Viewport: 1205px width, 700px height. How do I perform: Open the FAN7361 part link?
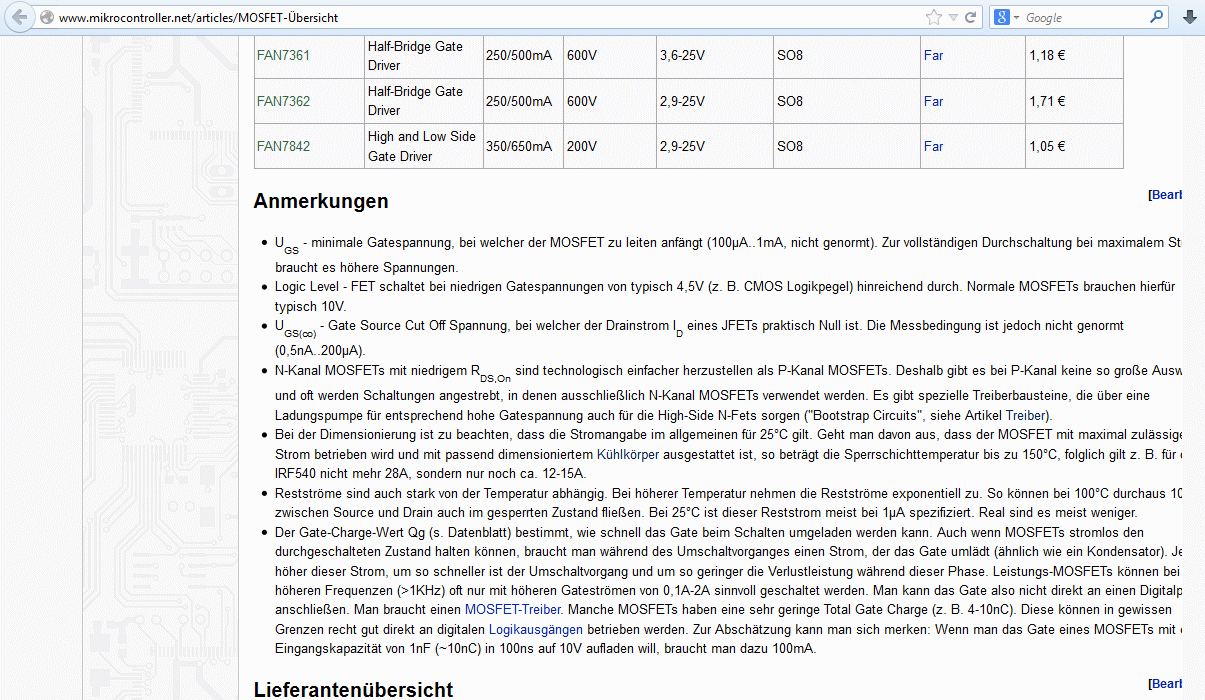point(283,56)
